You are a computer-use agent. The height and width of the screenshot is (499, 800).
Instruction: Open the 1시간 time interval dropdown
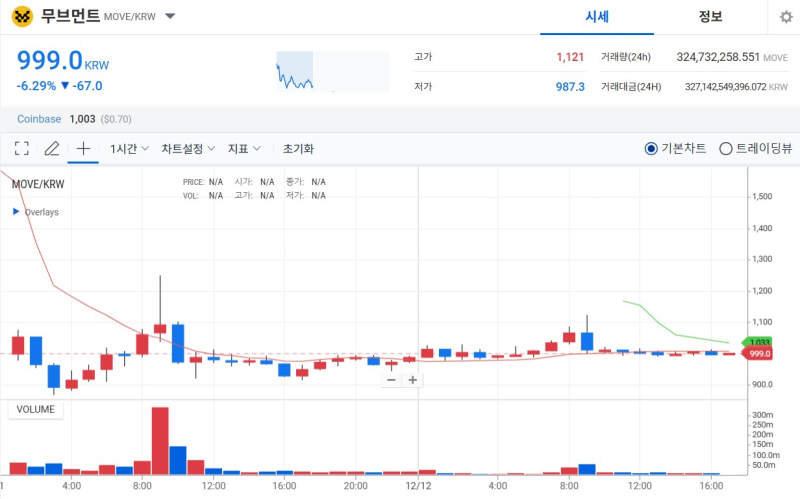coord(129,148)
